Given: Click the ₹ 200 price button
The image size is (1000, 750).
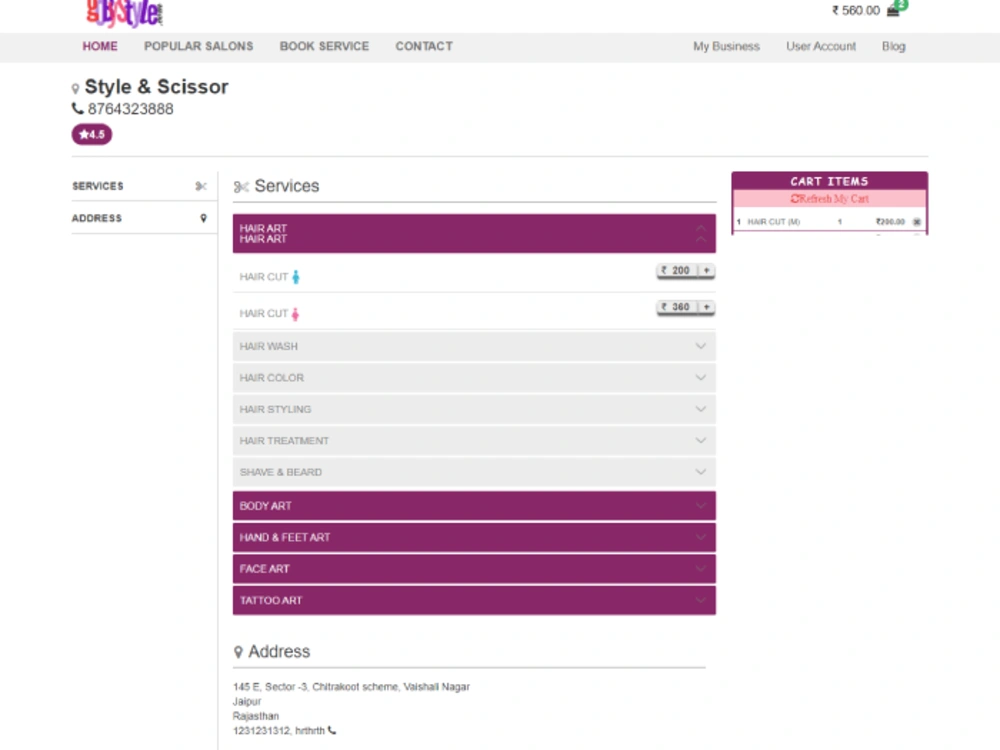Looking at the screenshot, I should coord(677,270).
